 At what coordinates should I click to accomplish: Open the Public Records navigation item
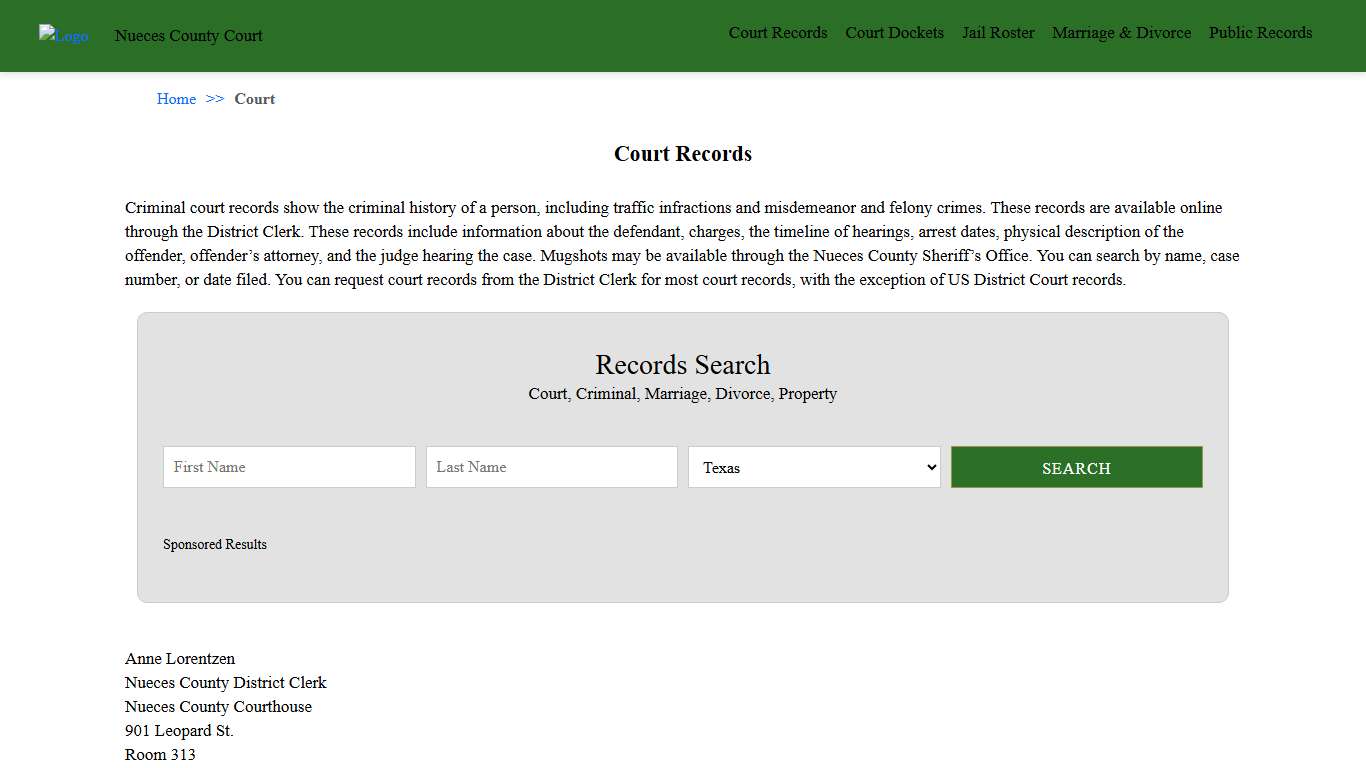tap(1260, 32)
